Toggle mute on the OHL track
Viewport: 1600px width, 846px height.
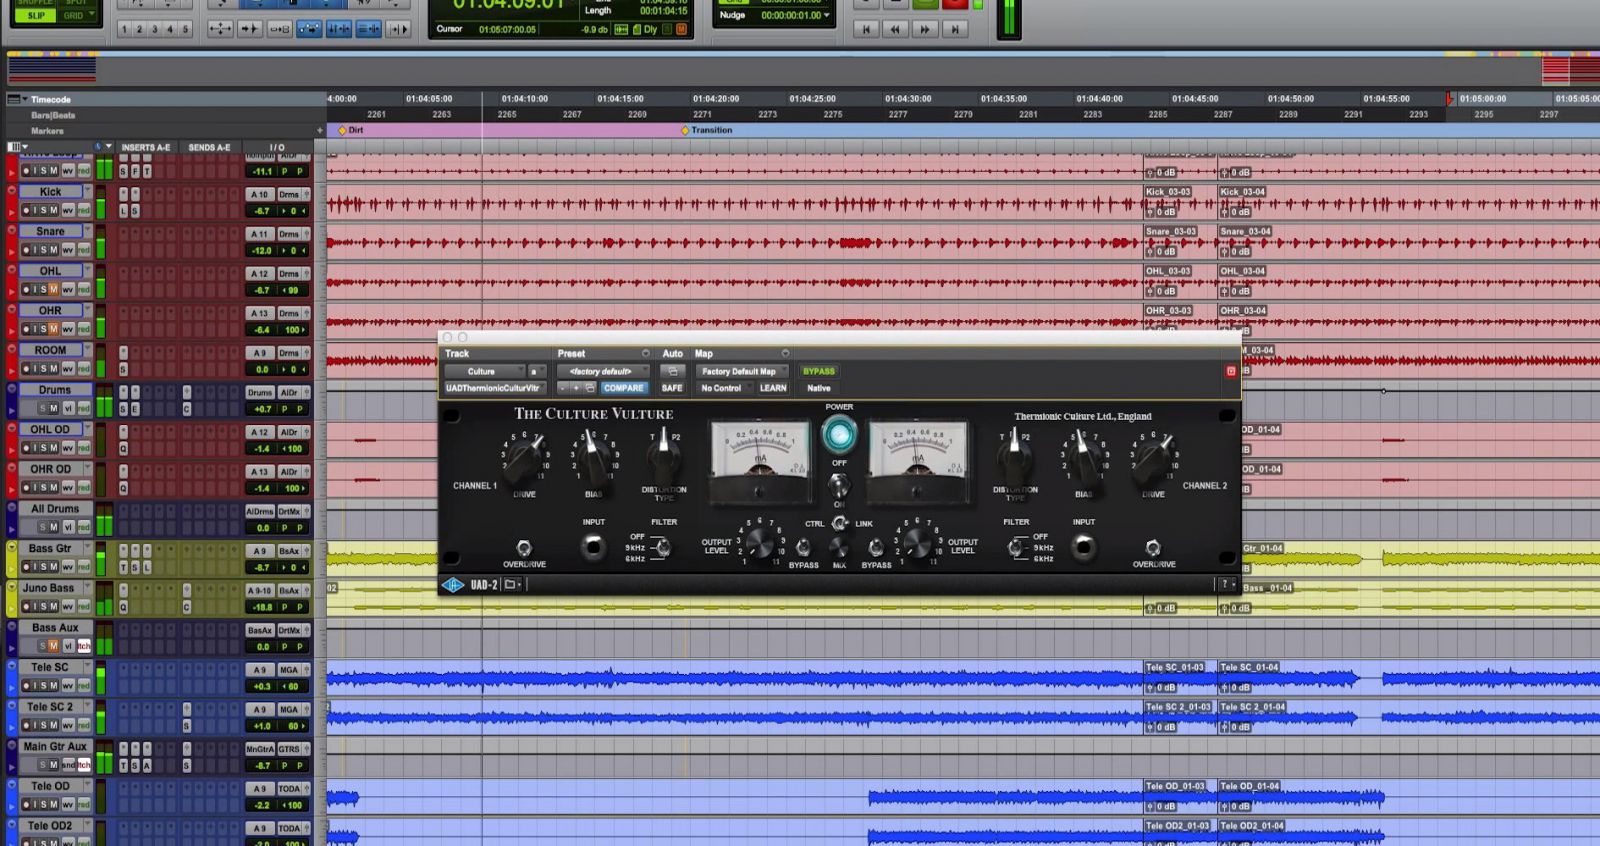[53, 290]
